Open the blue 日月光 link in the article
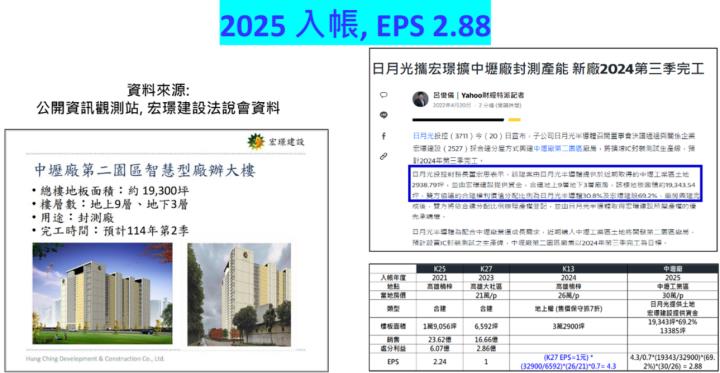The image size is (720, 373). point(423,136)
